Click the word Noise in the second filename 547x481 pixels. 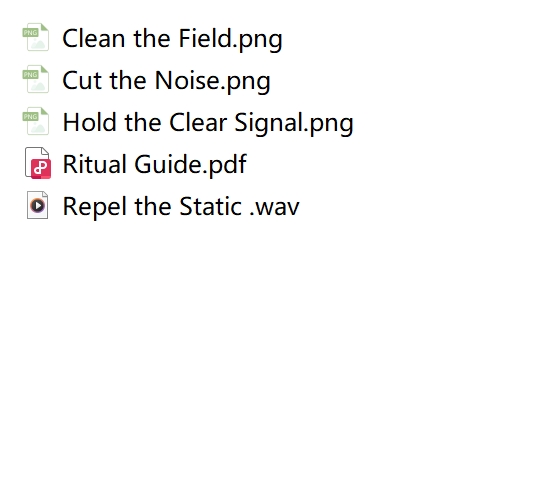187,81
